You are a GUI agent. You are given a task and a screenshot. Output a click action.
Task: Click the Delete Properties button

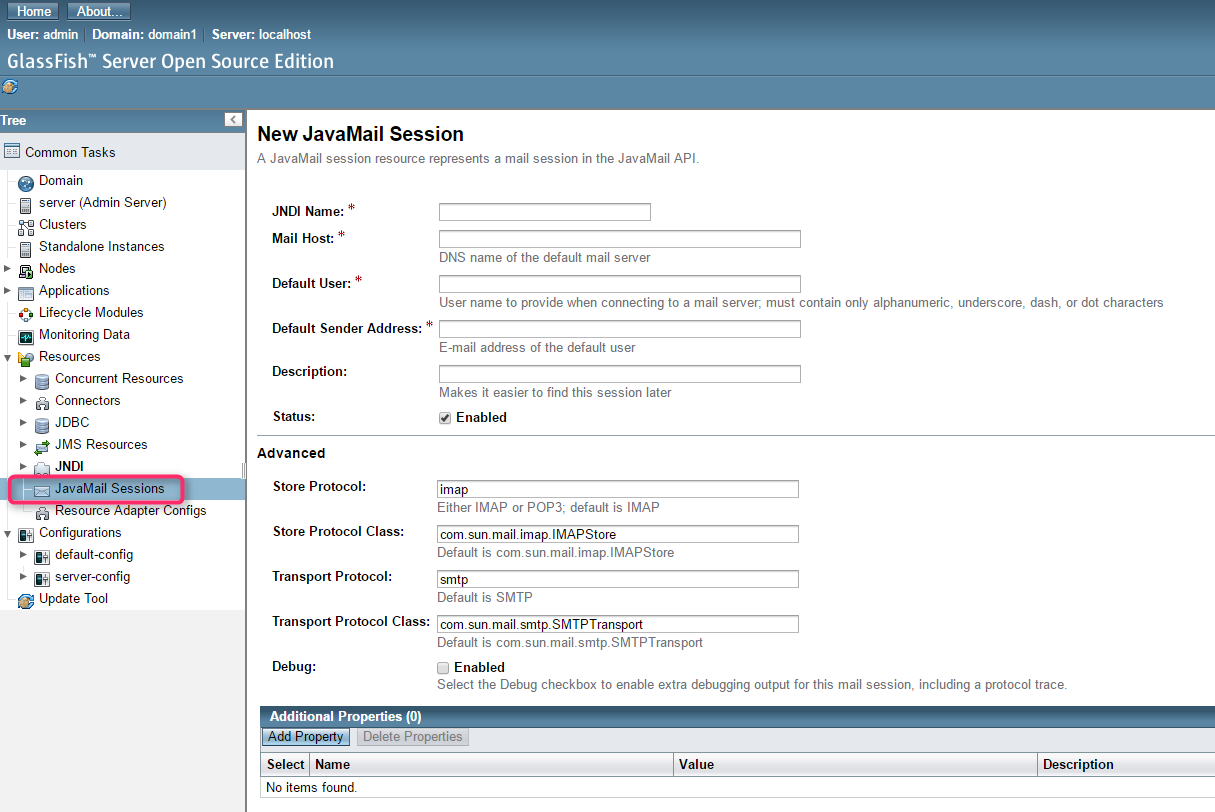click(x=412, y=736)
